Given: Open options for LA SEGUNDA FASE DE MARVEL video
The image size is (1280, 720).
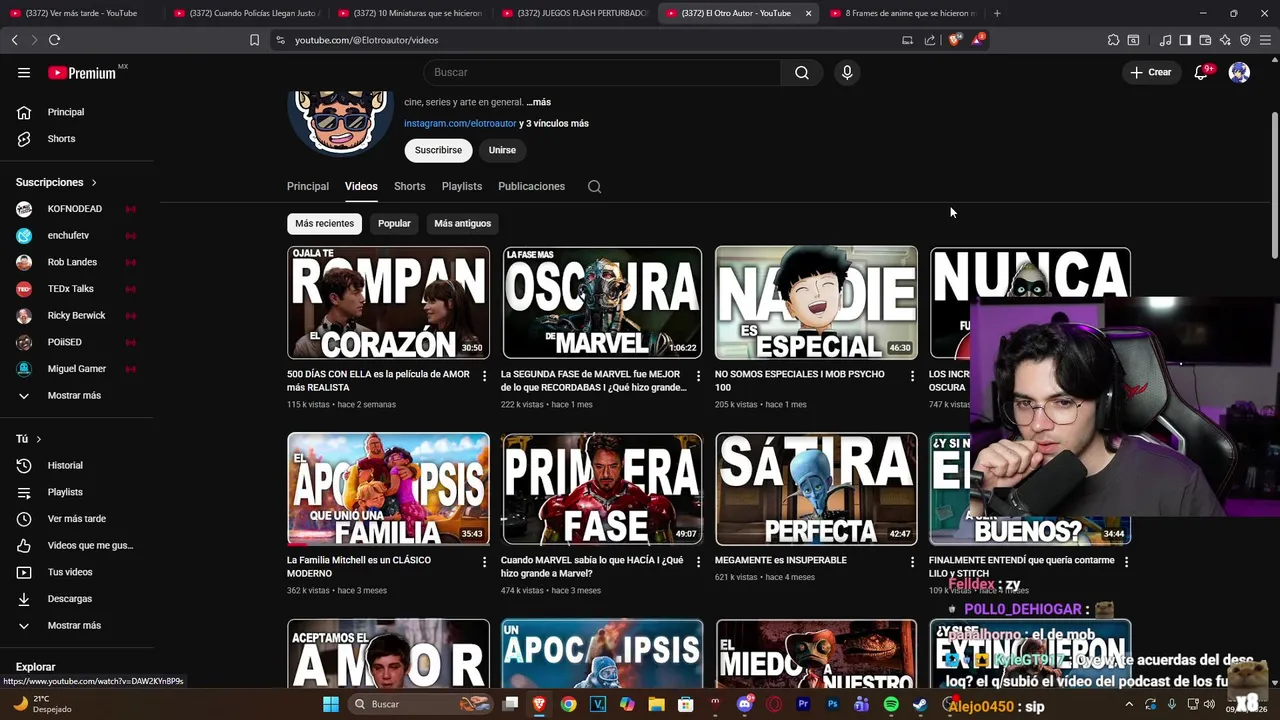Looking at the screenshot, I should (x=698, y=376).
